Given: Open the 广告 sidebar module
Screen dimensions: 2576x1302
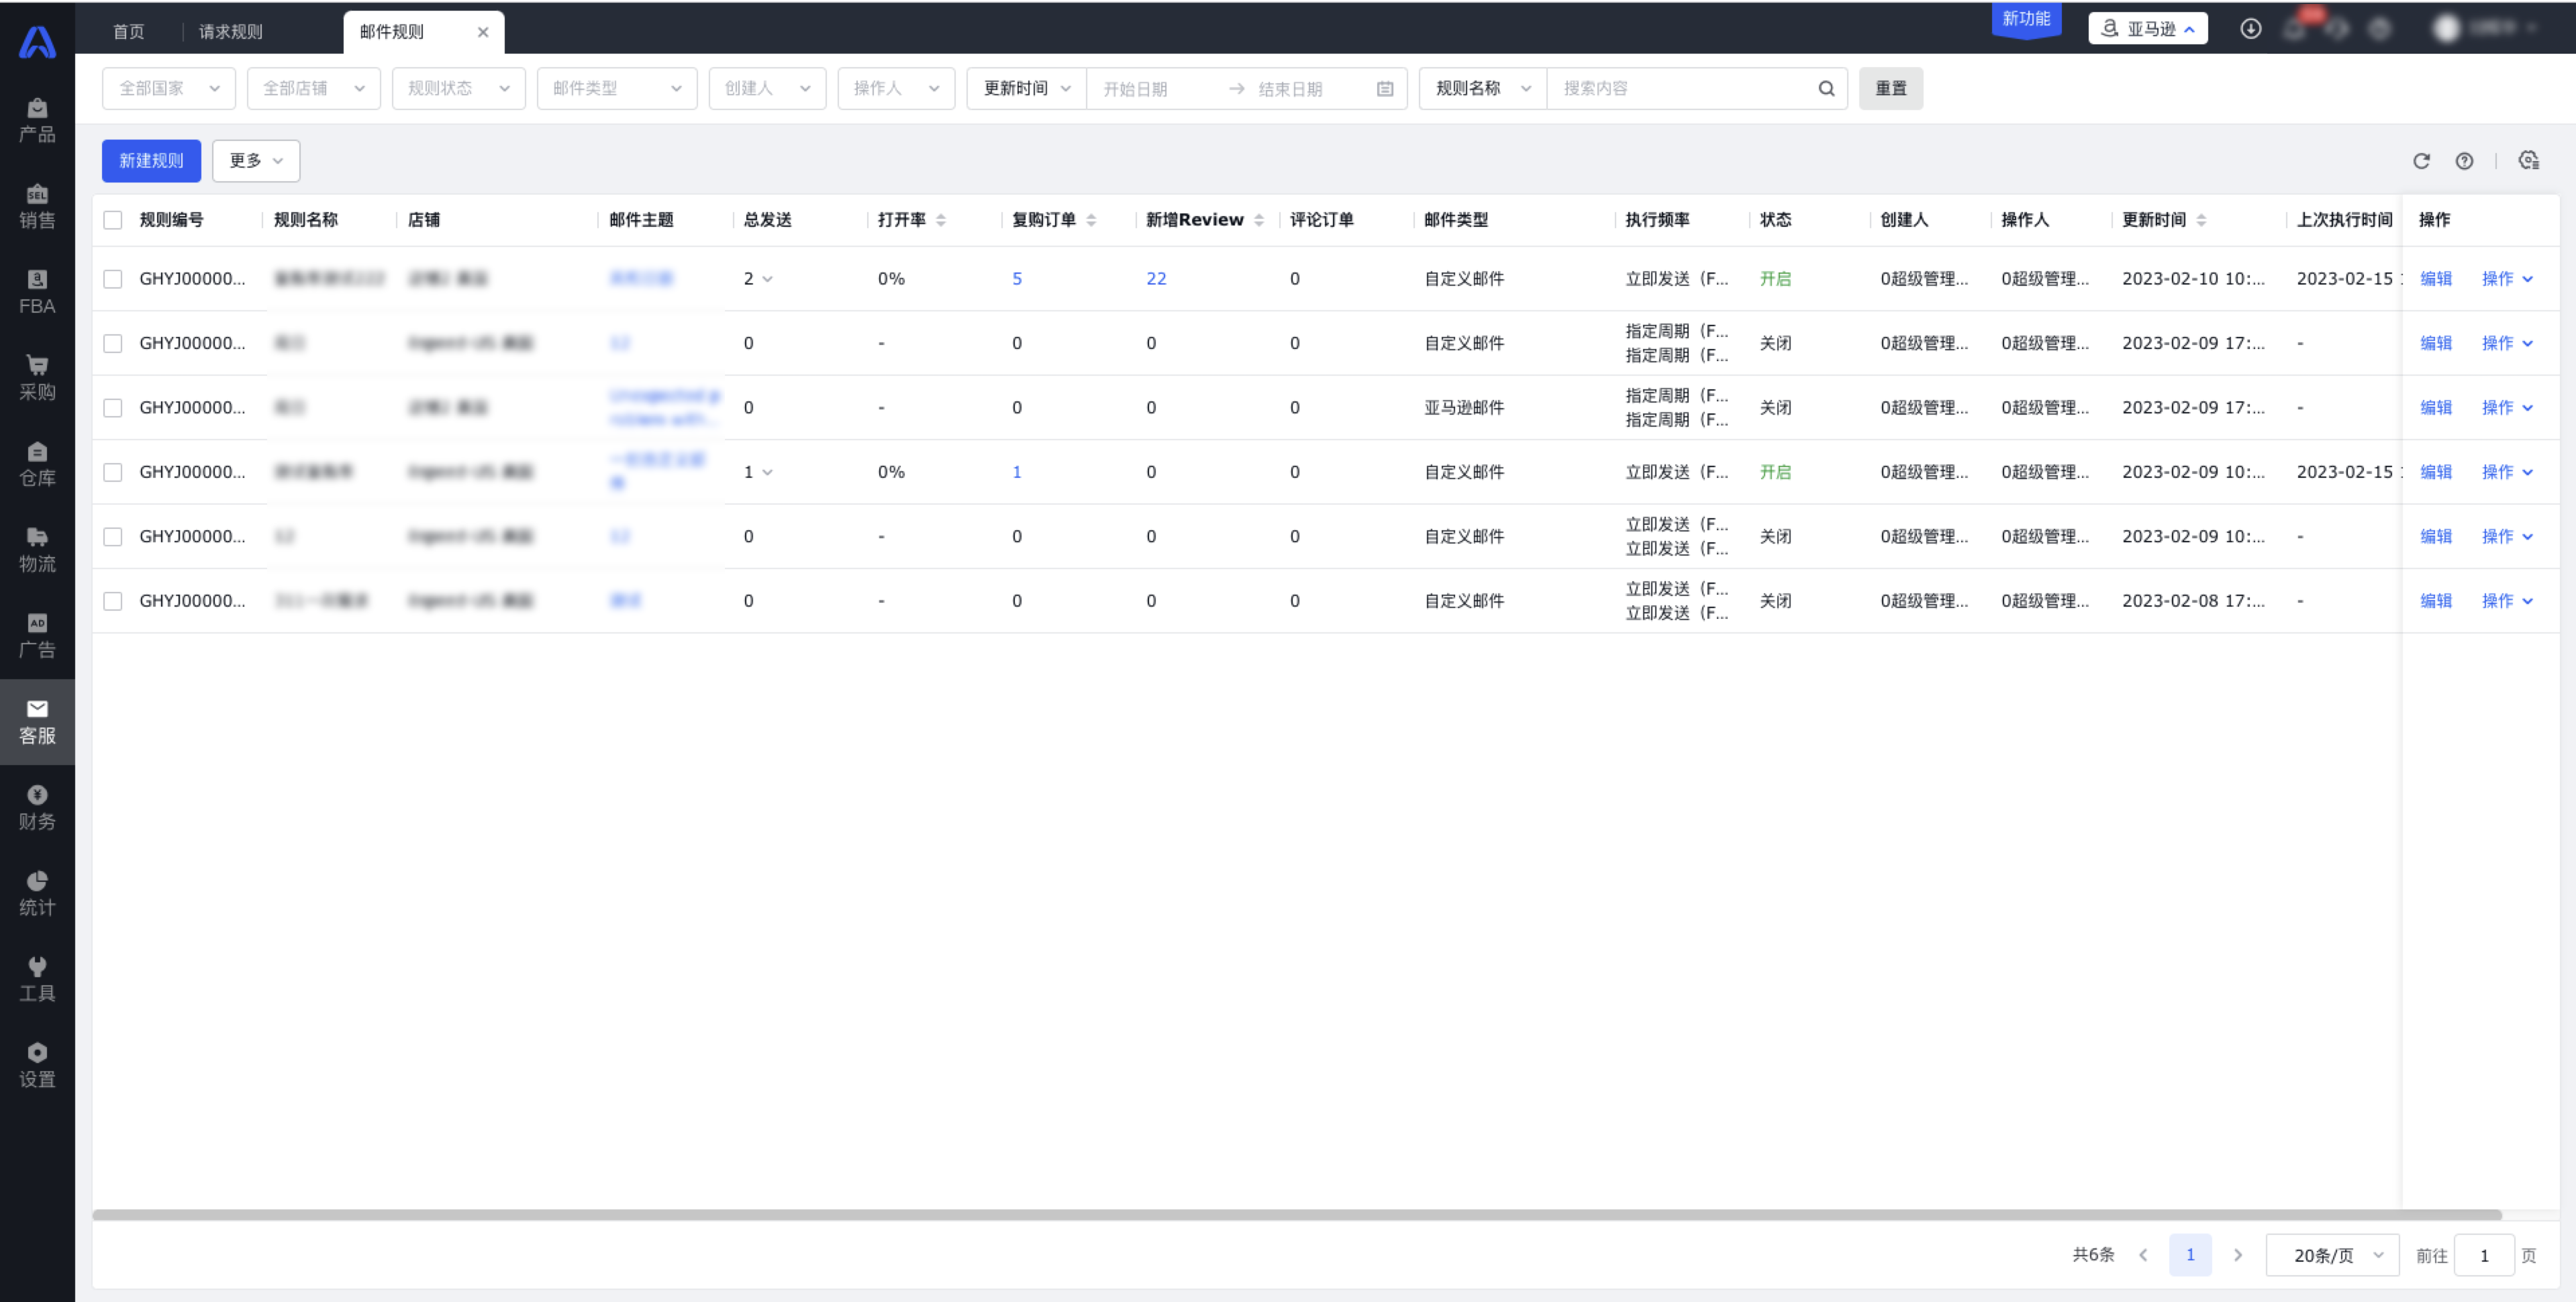Looking at the screenshot, I should click(x=37, y=636).
